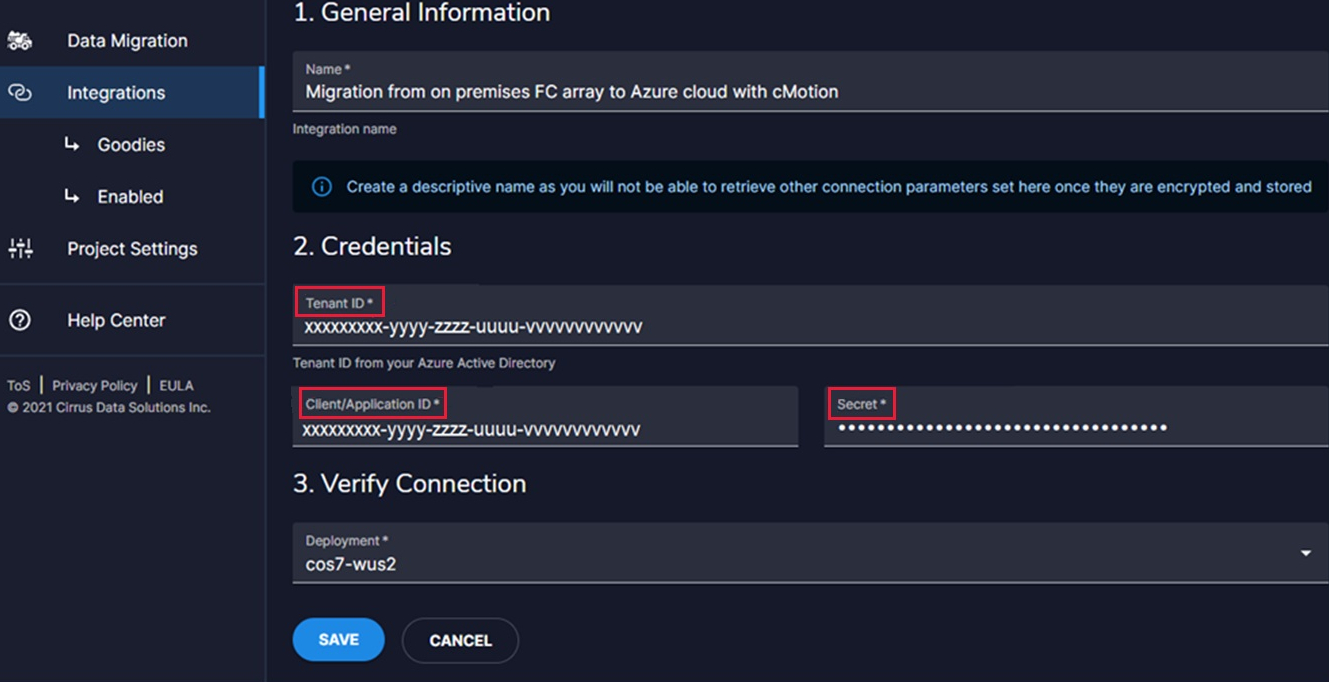The width and height of the screenshot is (1329, 682).
Task: Click the Data Migration truck icon
Action: (20, 41)
